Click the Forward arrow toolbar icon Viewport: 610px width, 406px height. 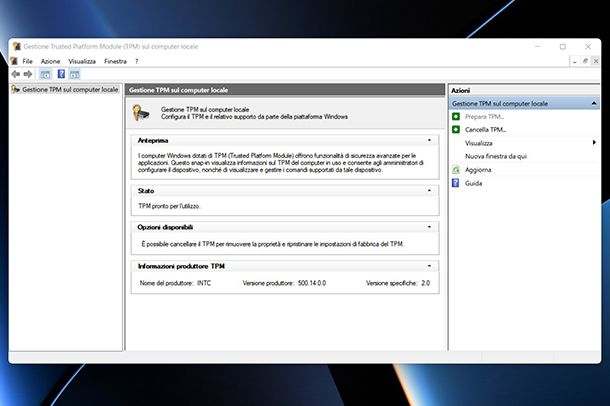pyautogui.click(x=28, y=74)
